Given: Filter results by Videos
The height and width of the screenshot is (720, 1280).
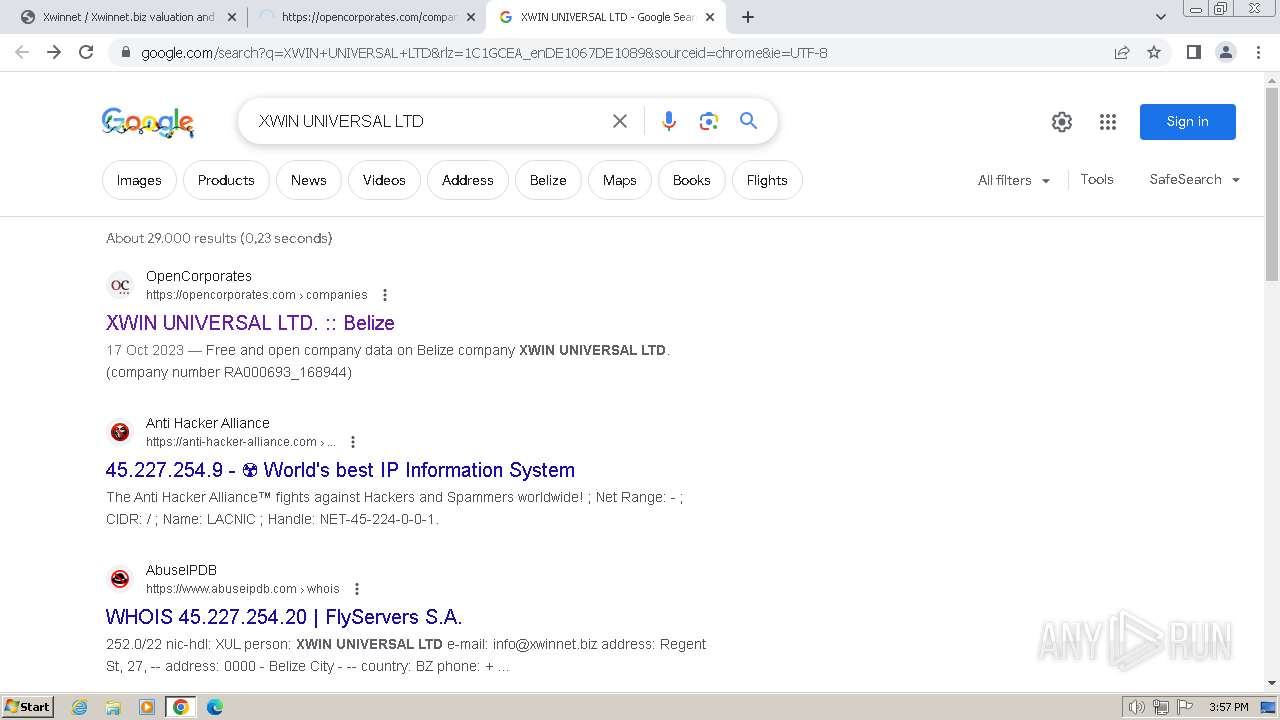Looking at the screenshot, I should click(x=384, y=180).
